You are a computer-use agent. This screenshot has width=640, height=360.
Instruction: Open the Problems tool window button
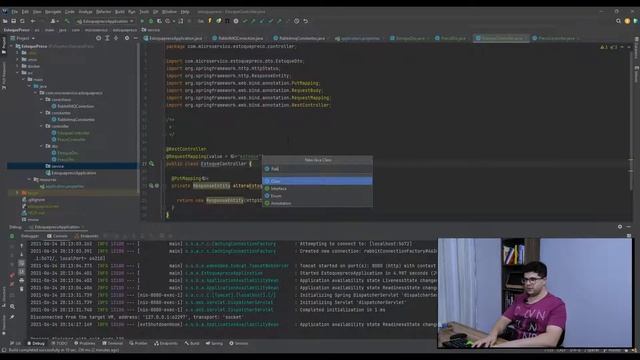point(84,343)
